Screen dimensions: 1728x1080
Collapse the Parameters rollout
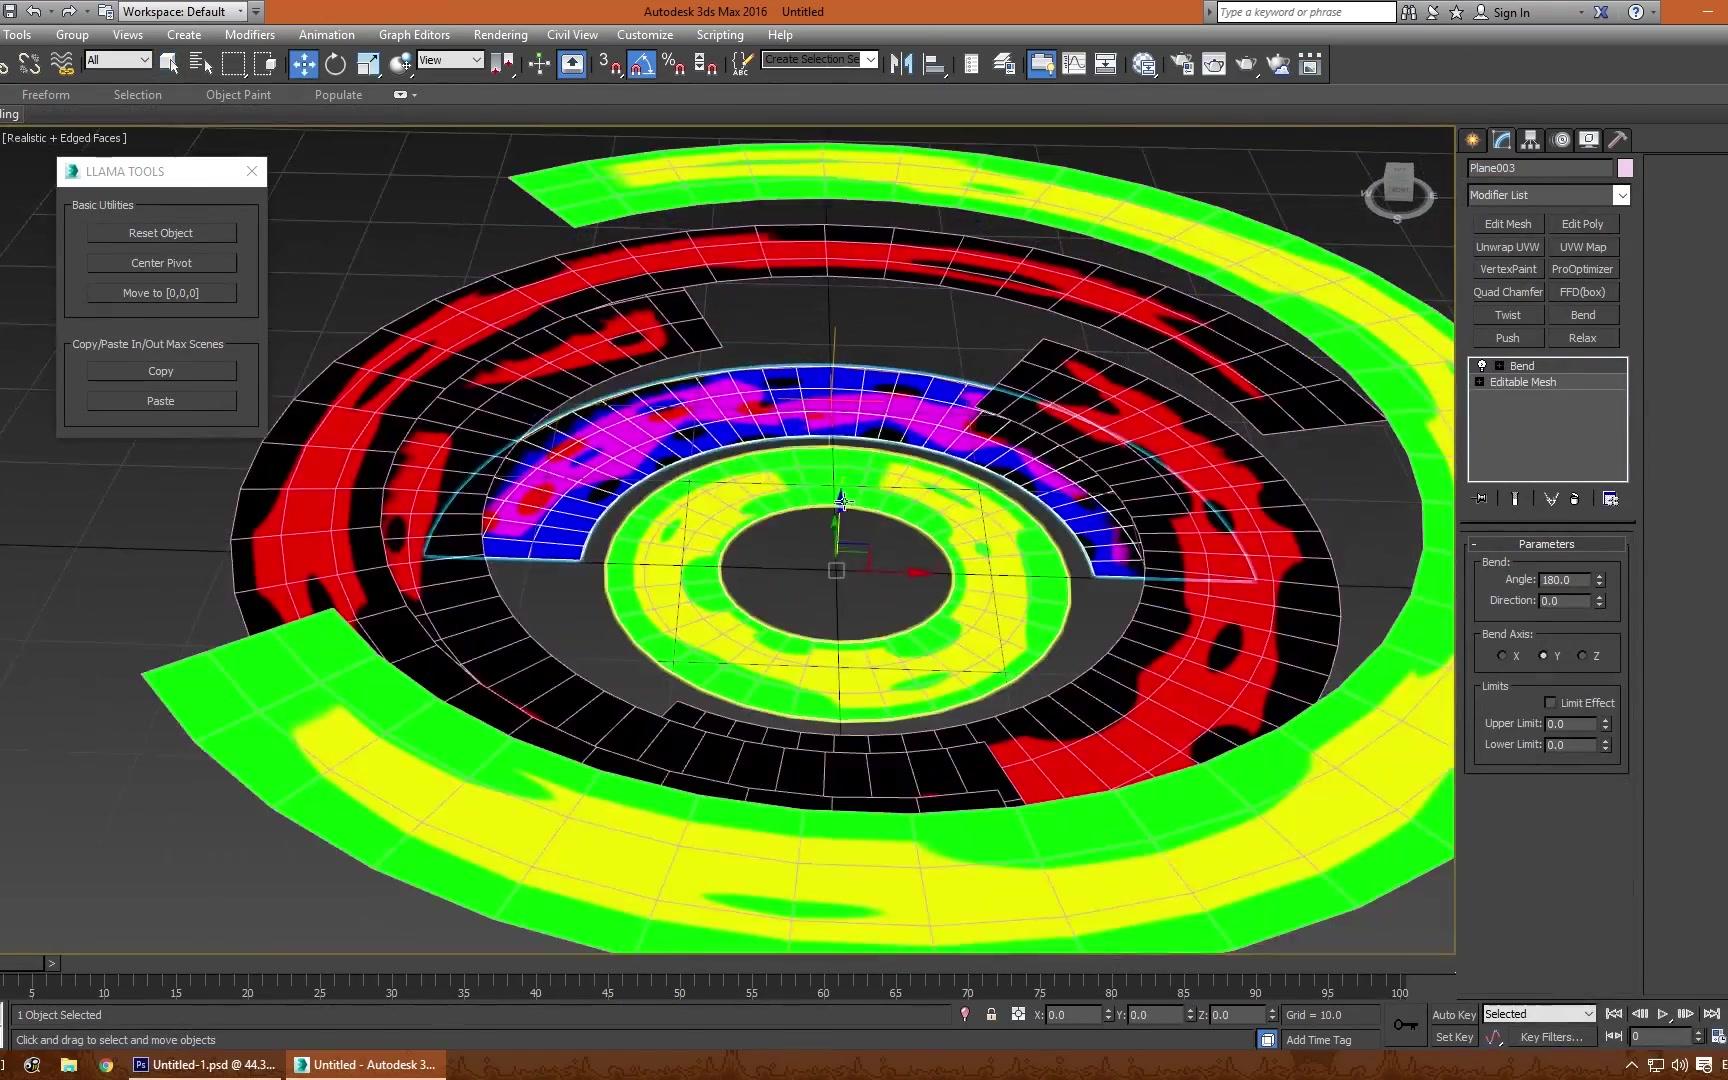(1545, 543)
